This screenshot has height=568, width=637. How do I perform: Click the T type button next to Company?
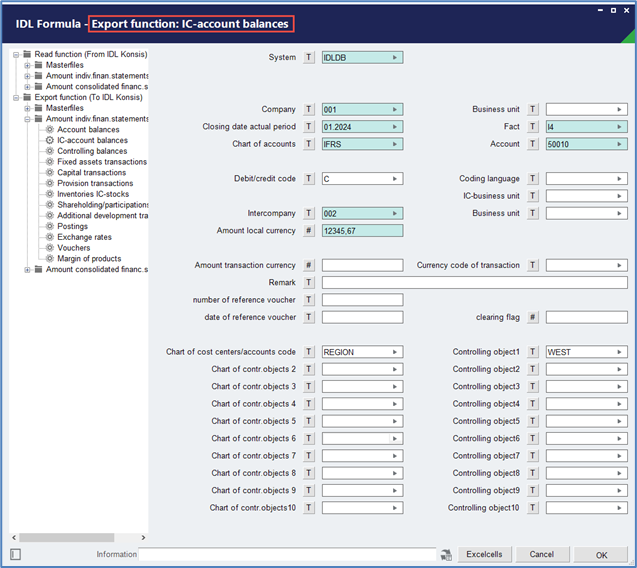coord(309,109)
